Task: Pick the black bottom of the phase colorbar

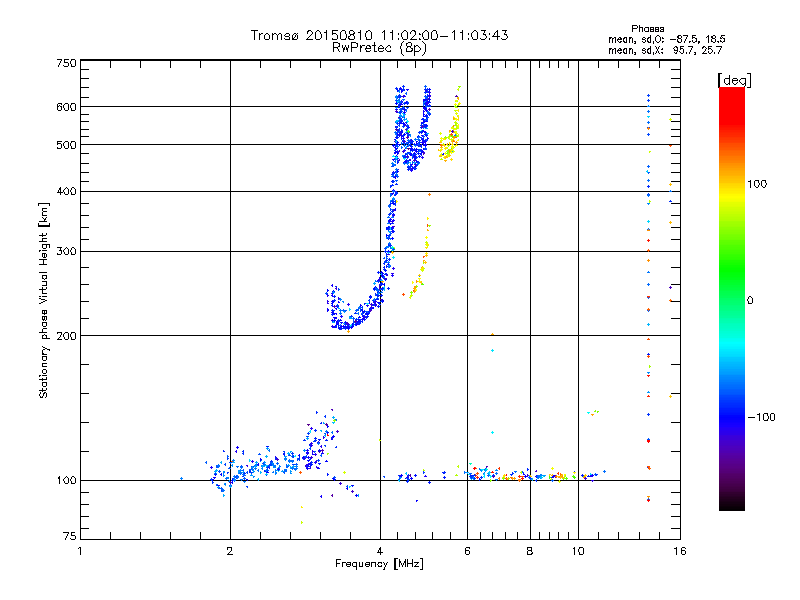Action: point(732,504)
